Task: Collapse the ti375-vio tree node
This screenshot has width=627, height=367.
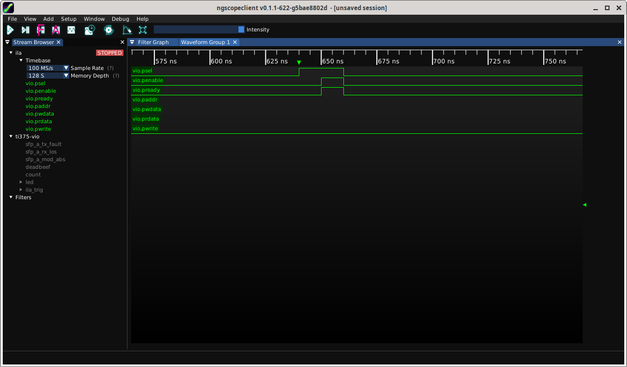Action: (x=11, y=136)
